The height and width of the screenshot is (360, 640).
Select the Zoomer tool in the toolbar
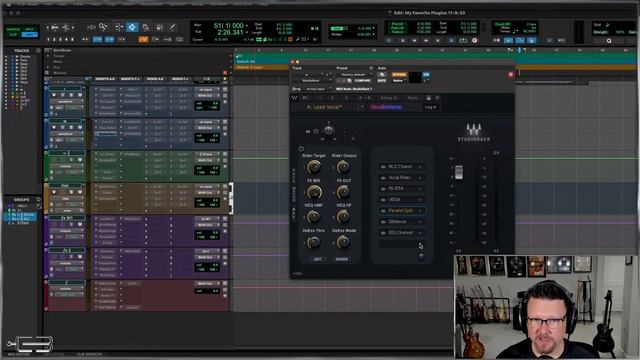103,27
